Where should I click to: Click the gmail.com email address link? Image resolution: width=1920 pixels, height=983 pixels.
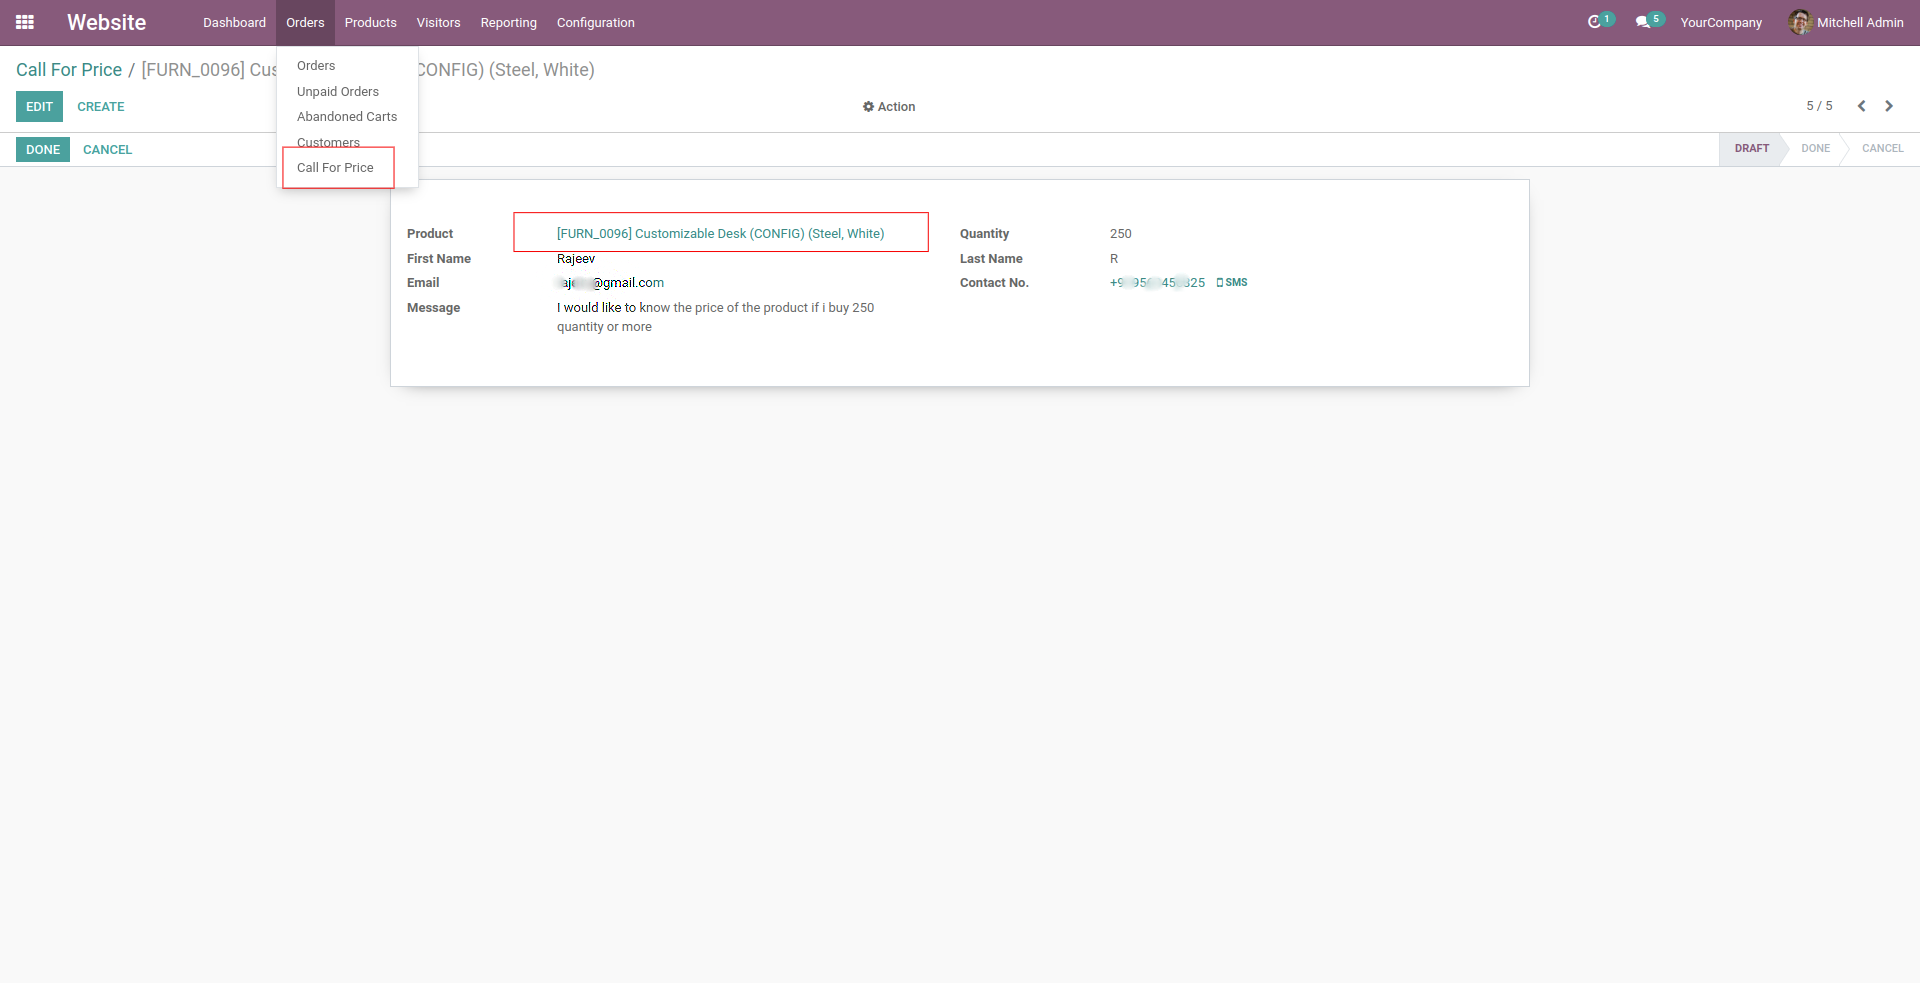tap(610, 283)
